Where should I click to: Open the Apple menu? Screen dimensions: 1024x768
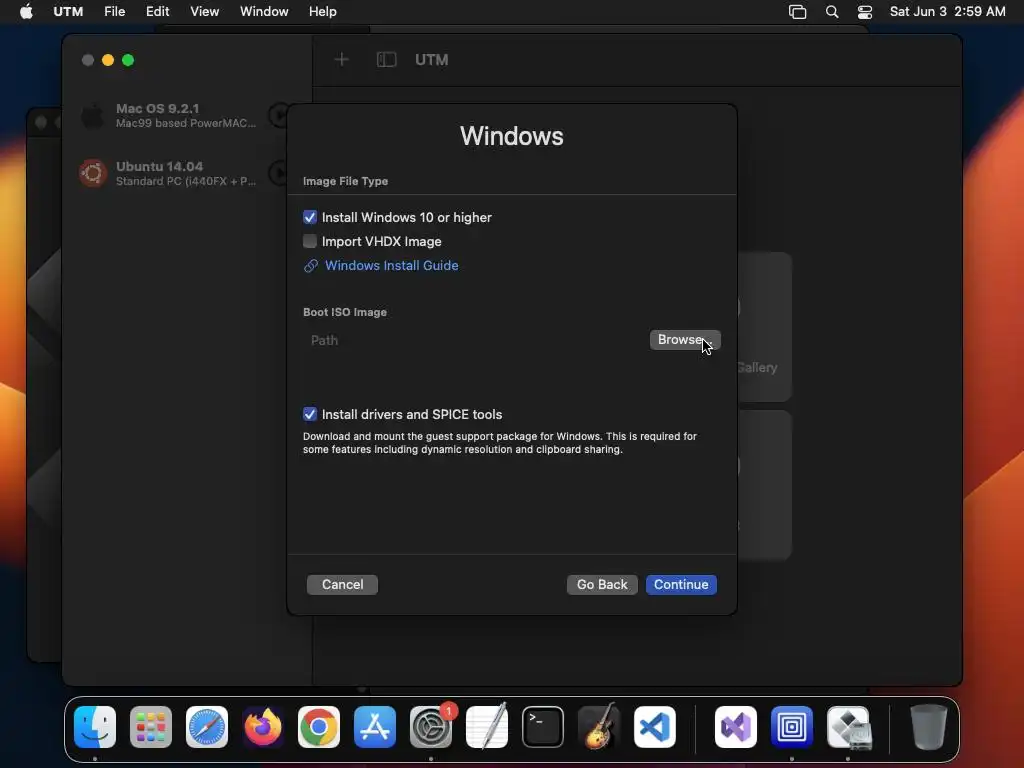tap(26, 11)
